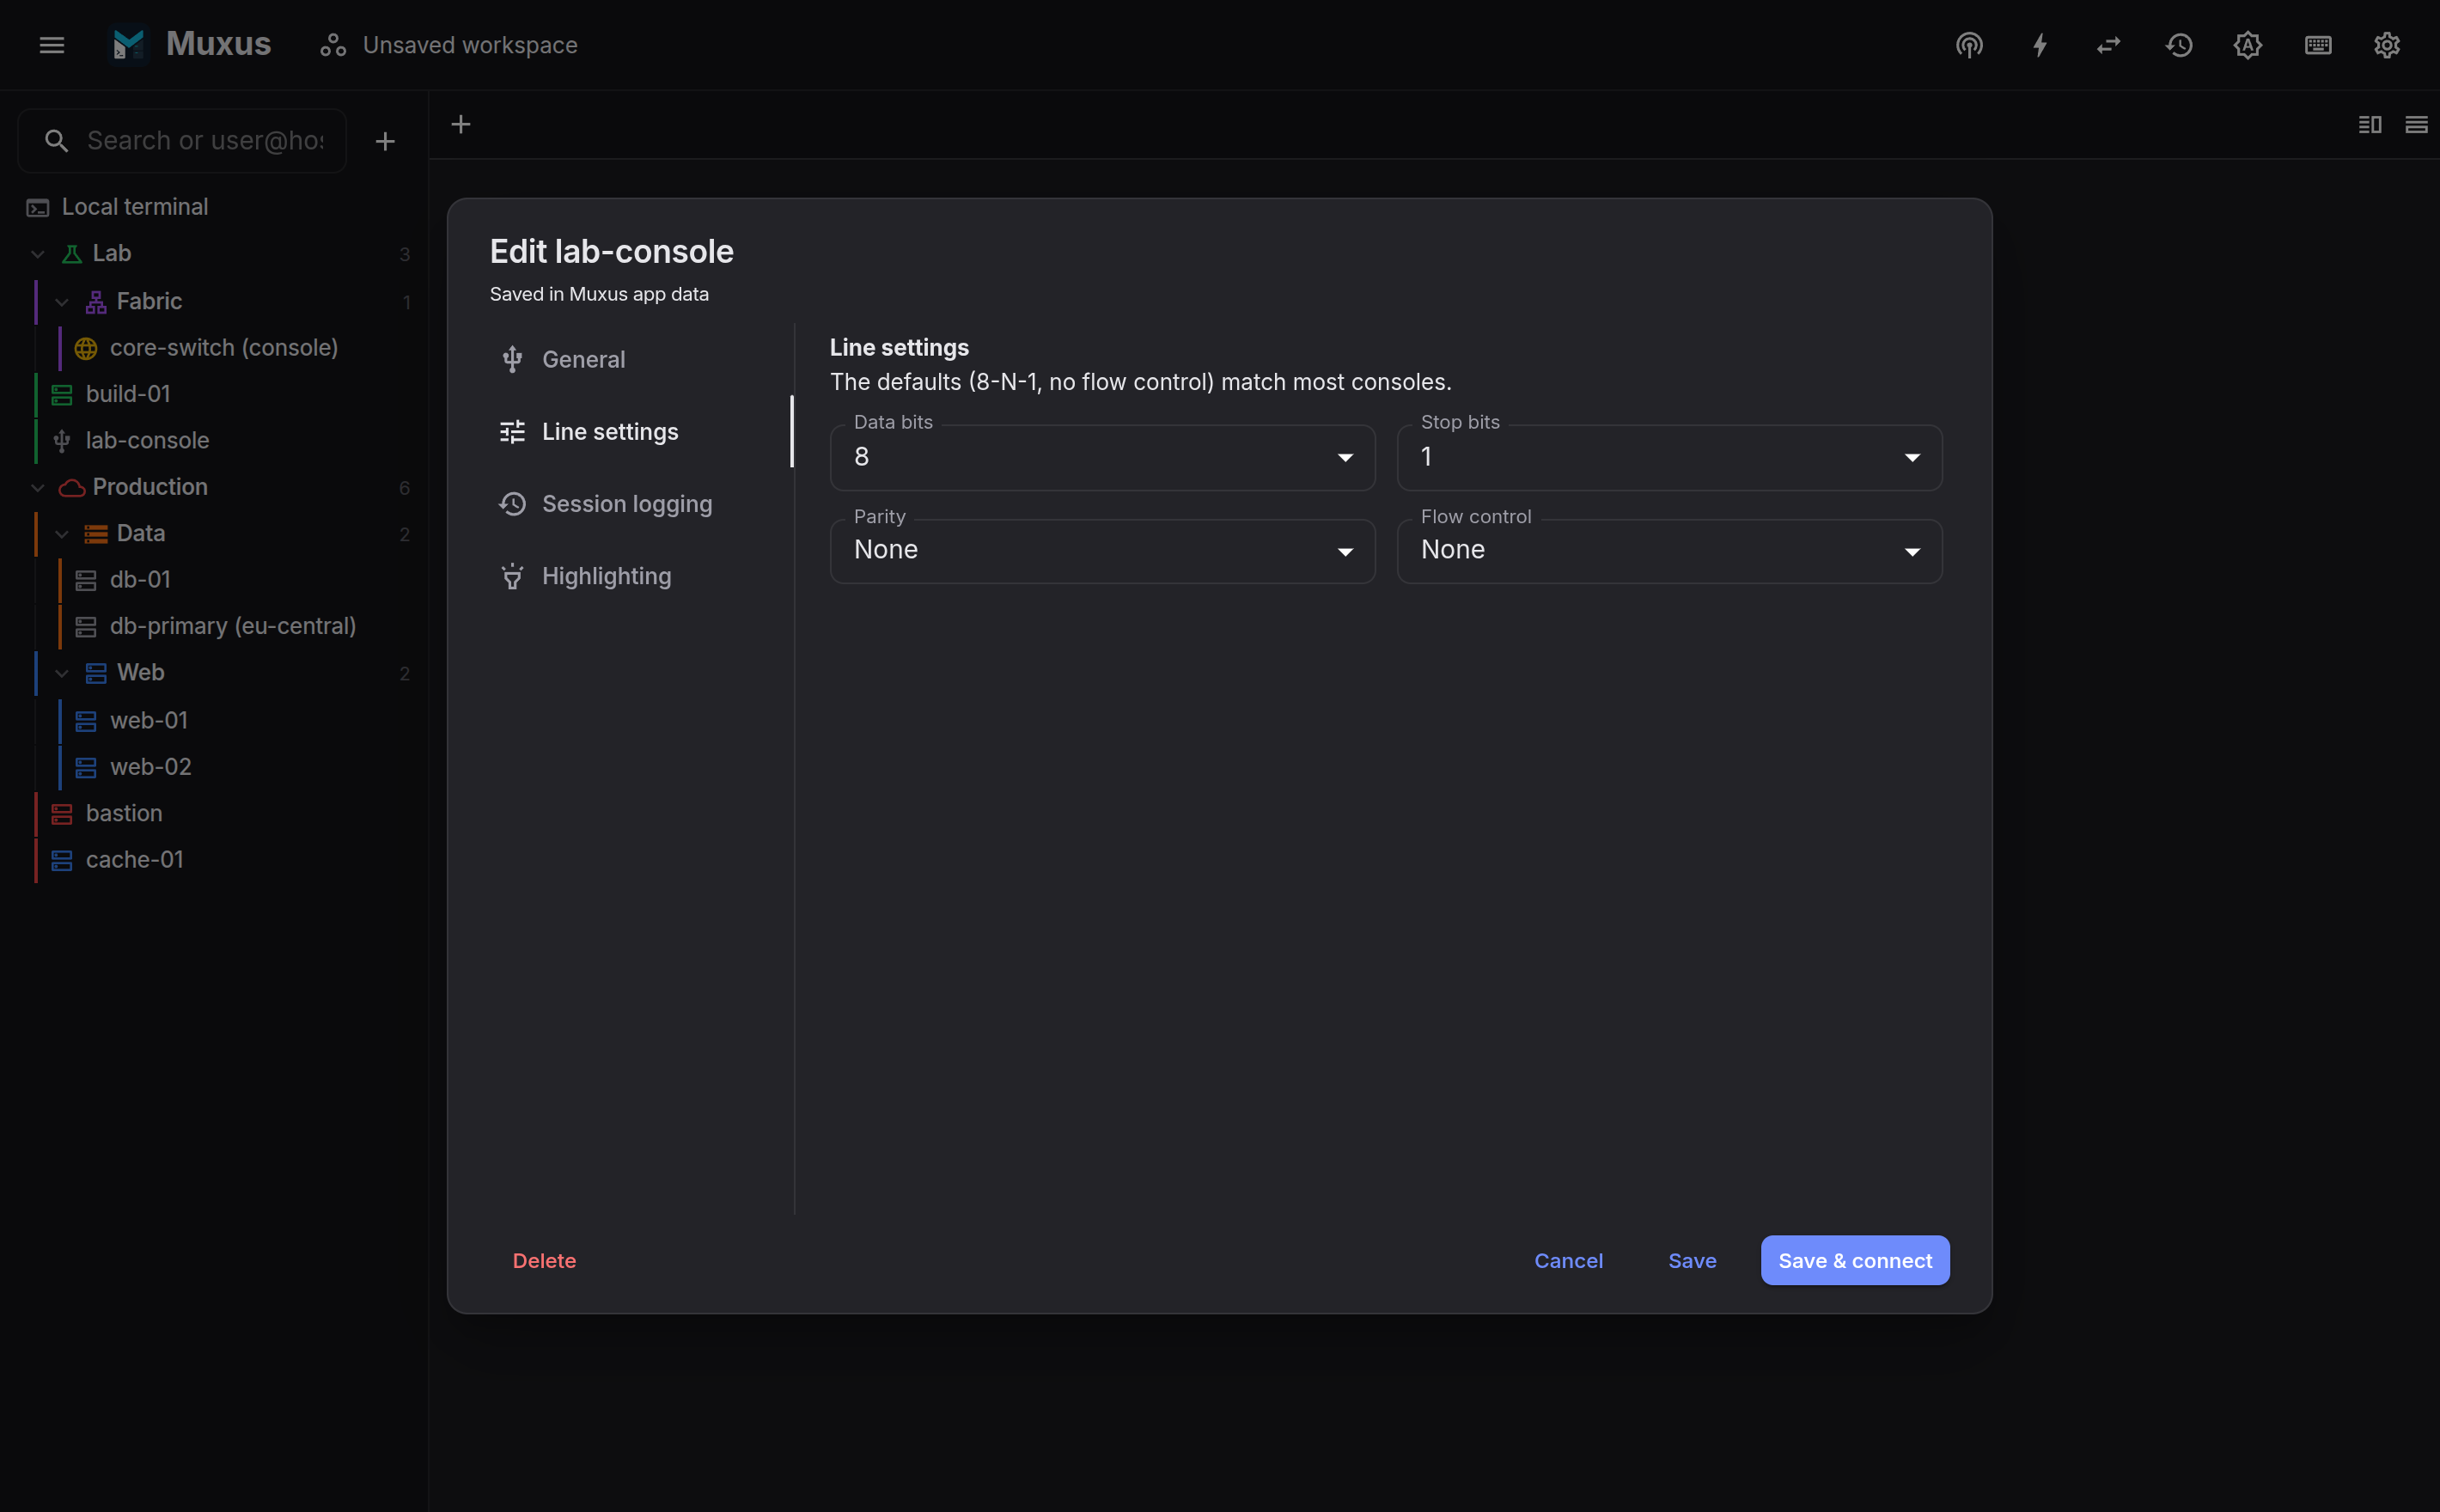Image resolution: width=2440 pixels, height=1512 pixels.
Task: Toggle the auto theme brightness icon
Action: click(2248, 45)
